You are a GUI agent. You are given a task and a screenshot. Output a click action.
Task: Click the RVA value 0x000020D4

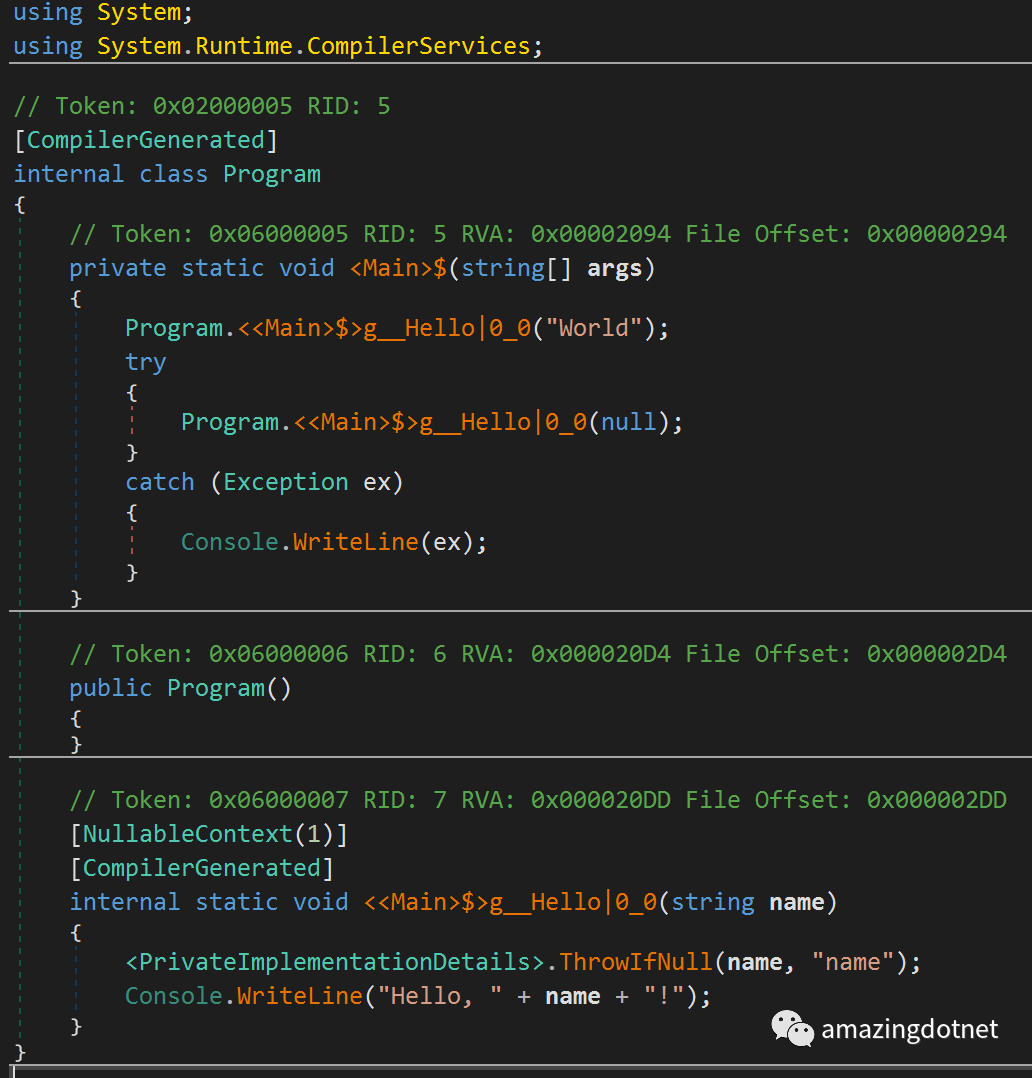click(600, 654)
